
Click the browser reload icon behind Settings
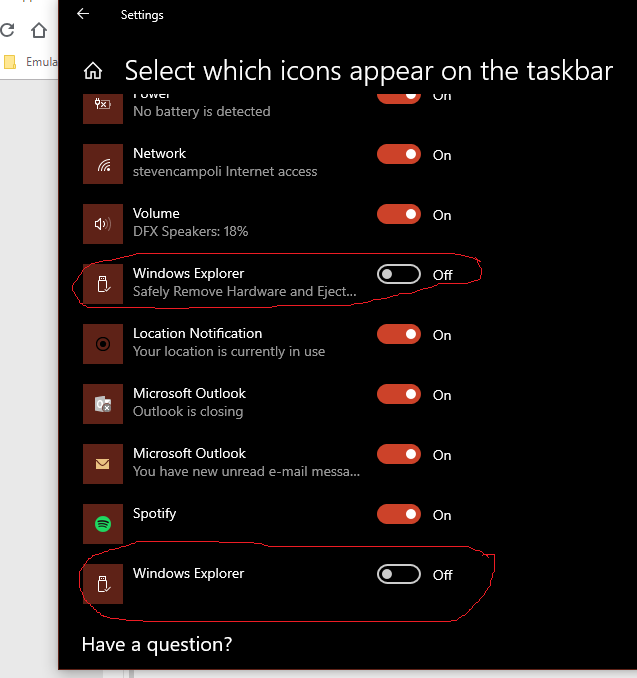[7, 30]
